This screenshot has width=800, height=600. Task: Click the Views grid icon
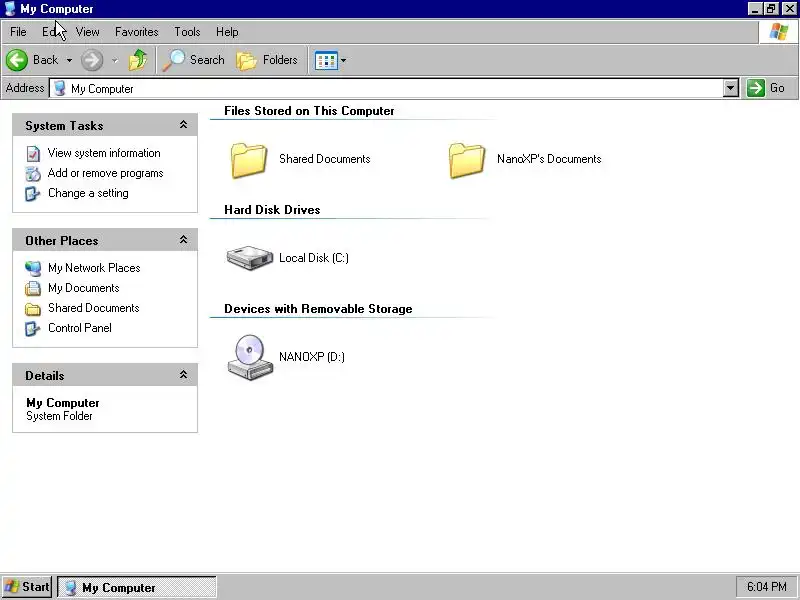click(326, 61)
